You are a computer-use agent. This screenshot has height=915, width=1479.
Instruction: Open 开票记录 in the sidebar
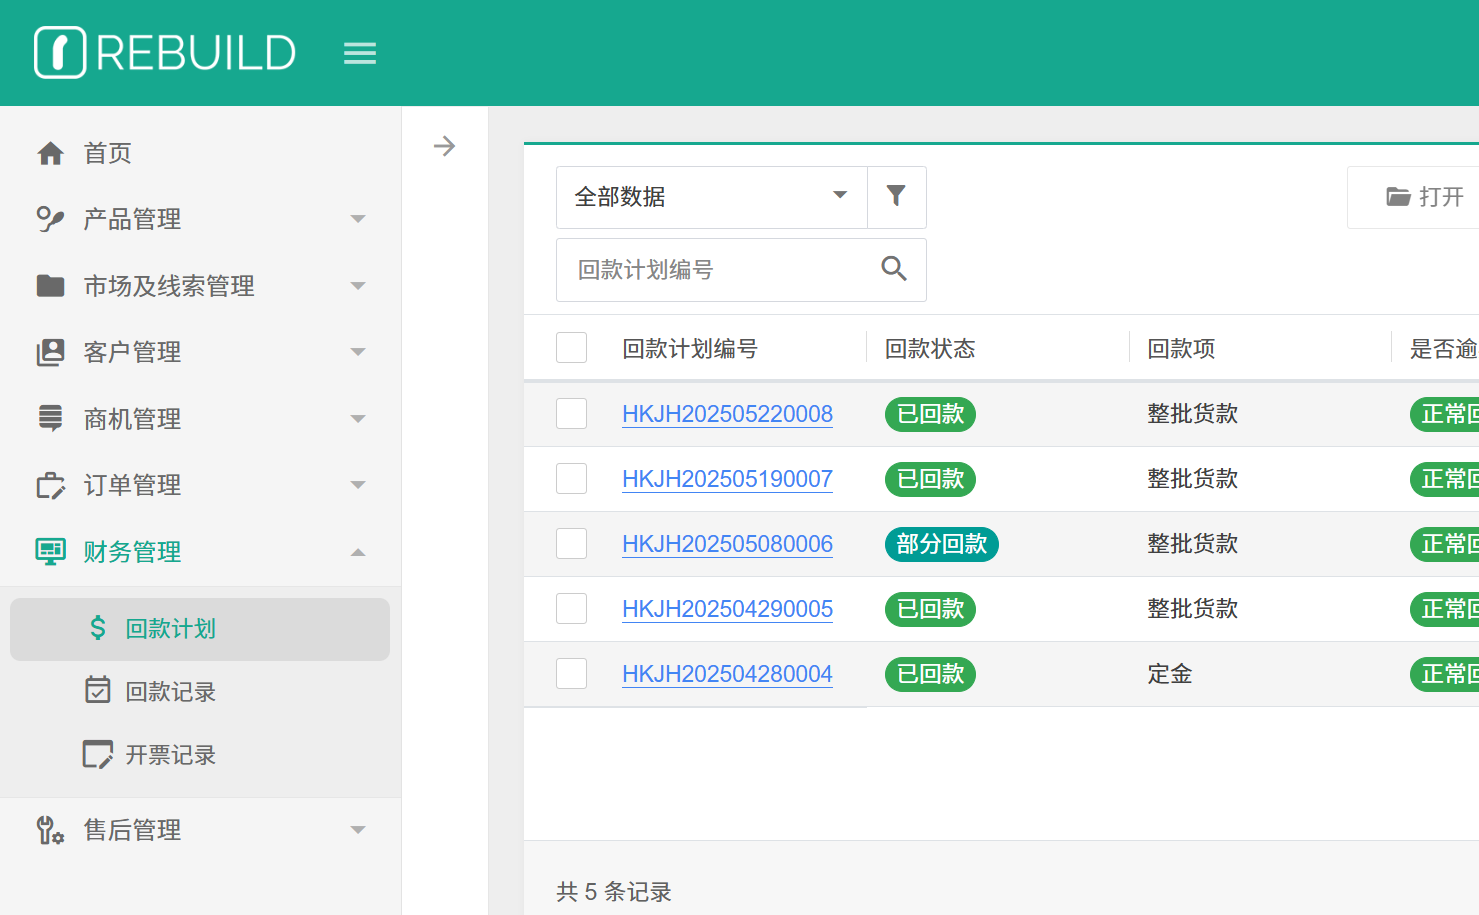click(170, 755)
